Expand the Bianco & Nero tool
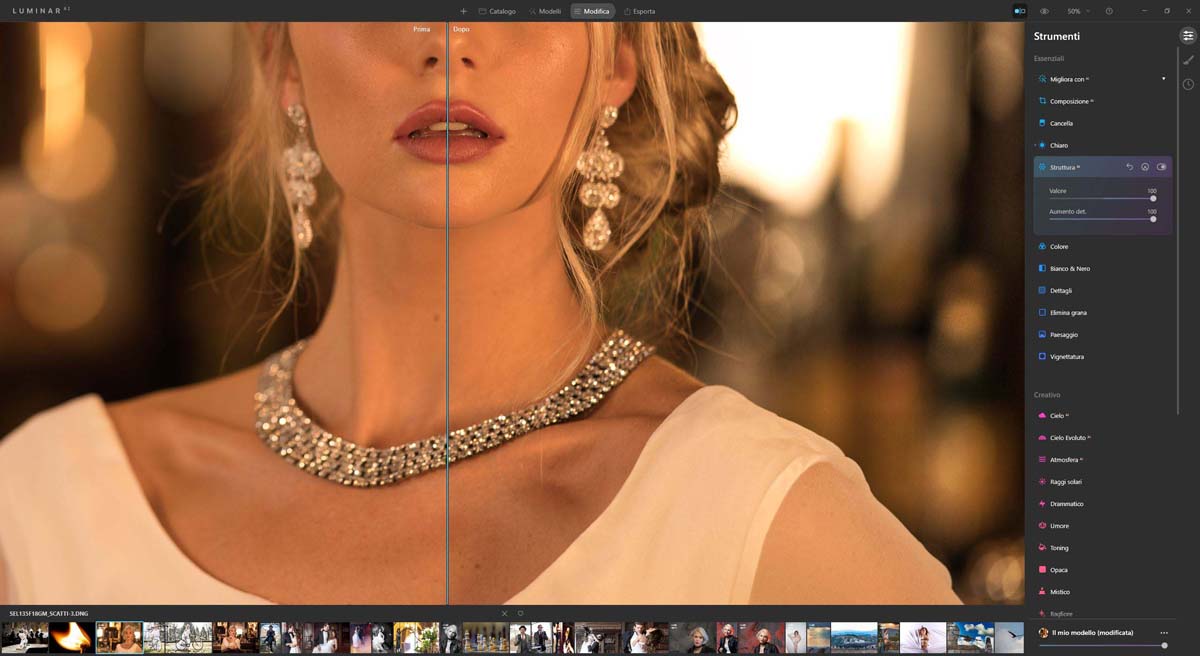This screenshot has width=1200, height=656. (1069, 269)
